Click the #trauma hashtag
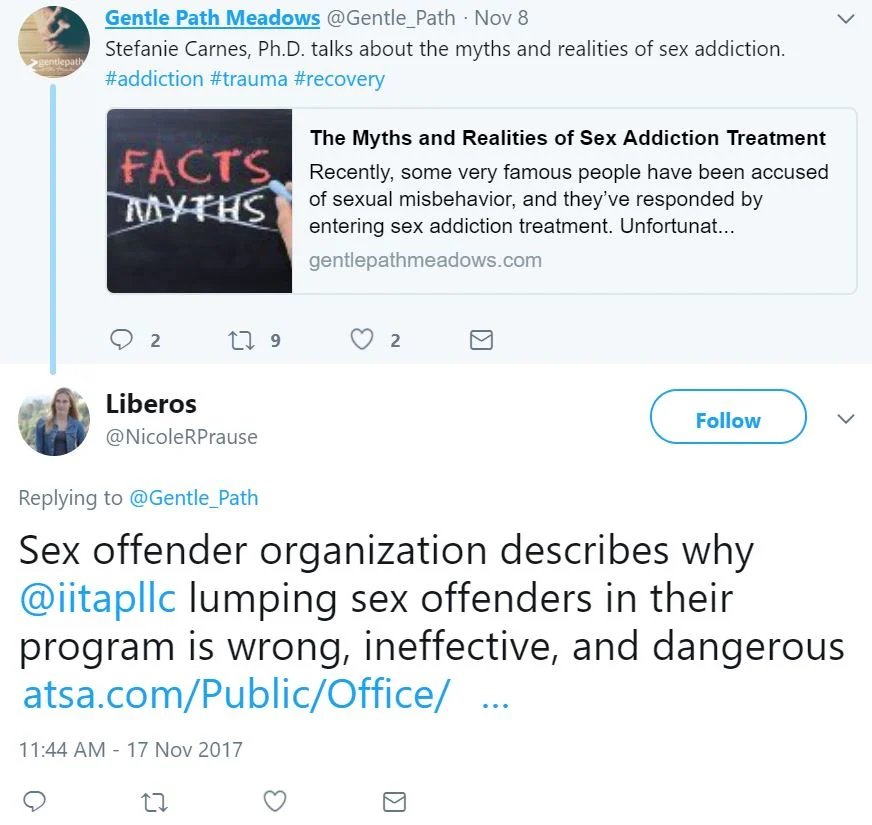The width and height of the screenshot is (872, 825). 249,79
